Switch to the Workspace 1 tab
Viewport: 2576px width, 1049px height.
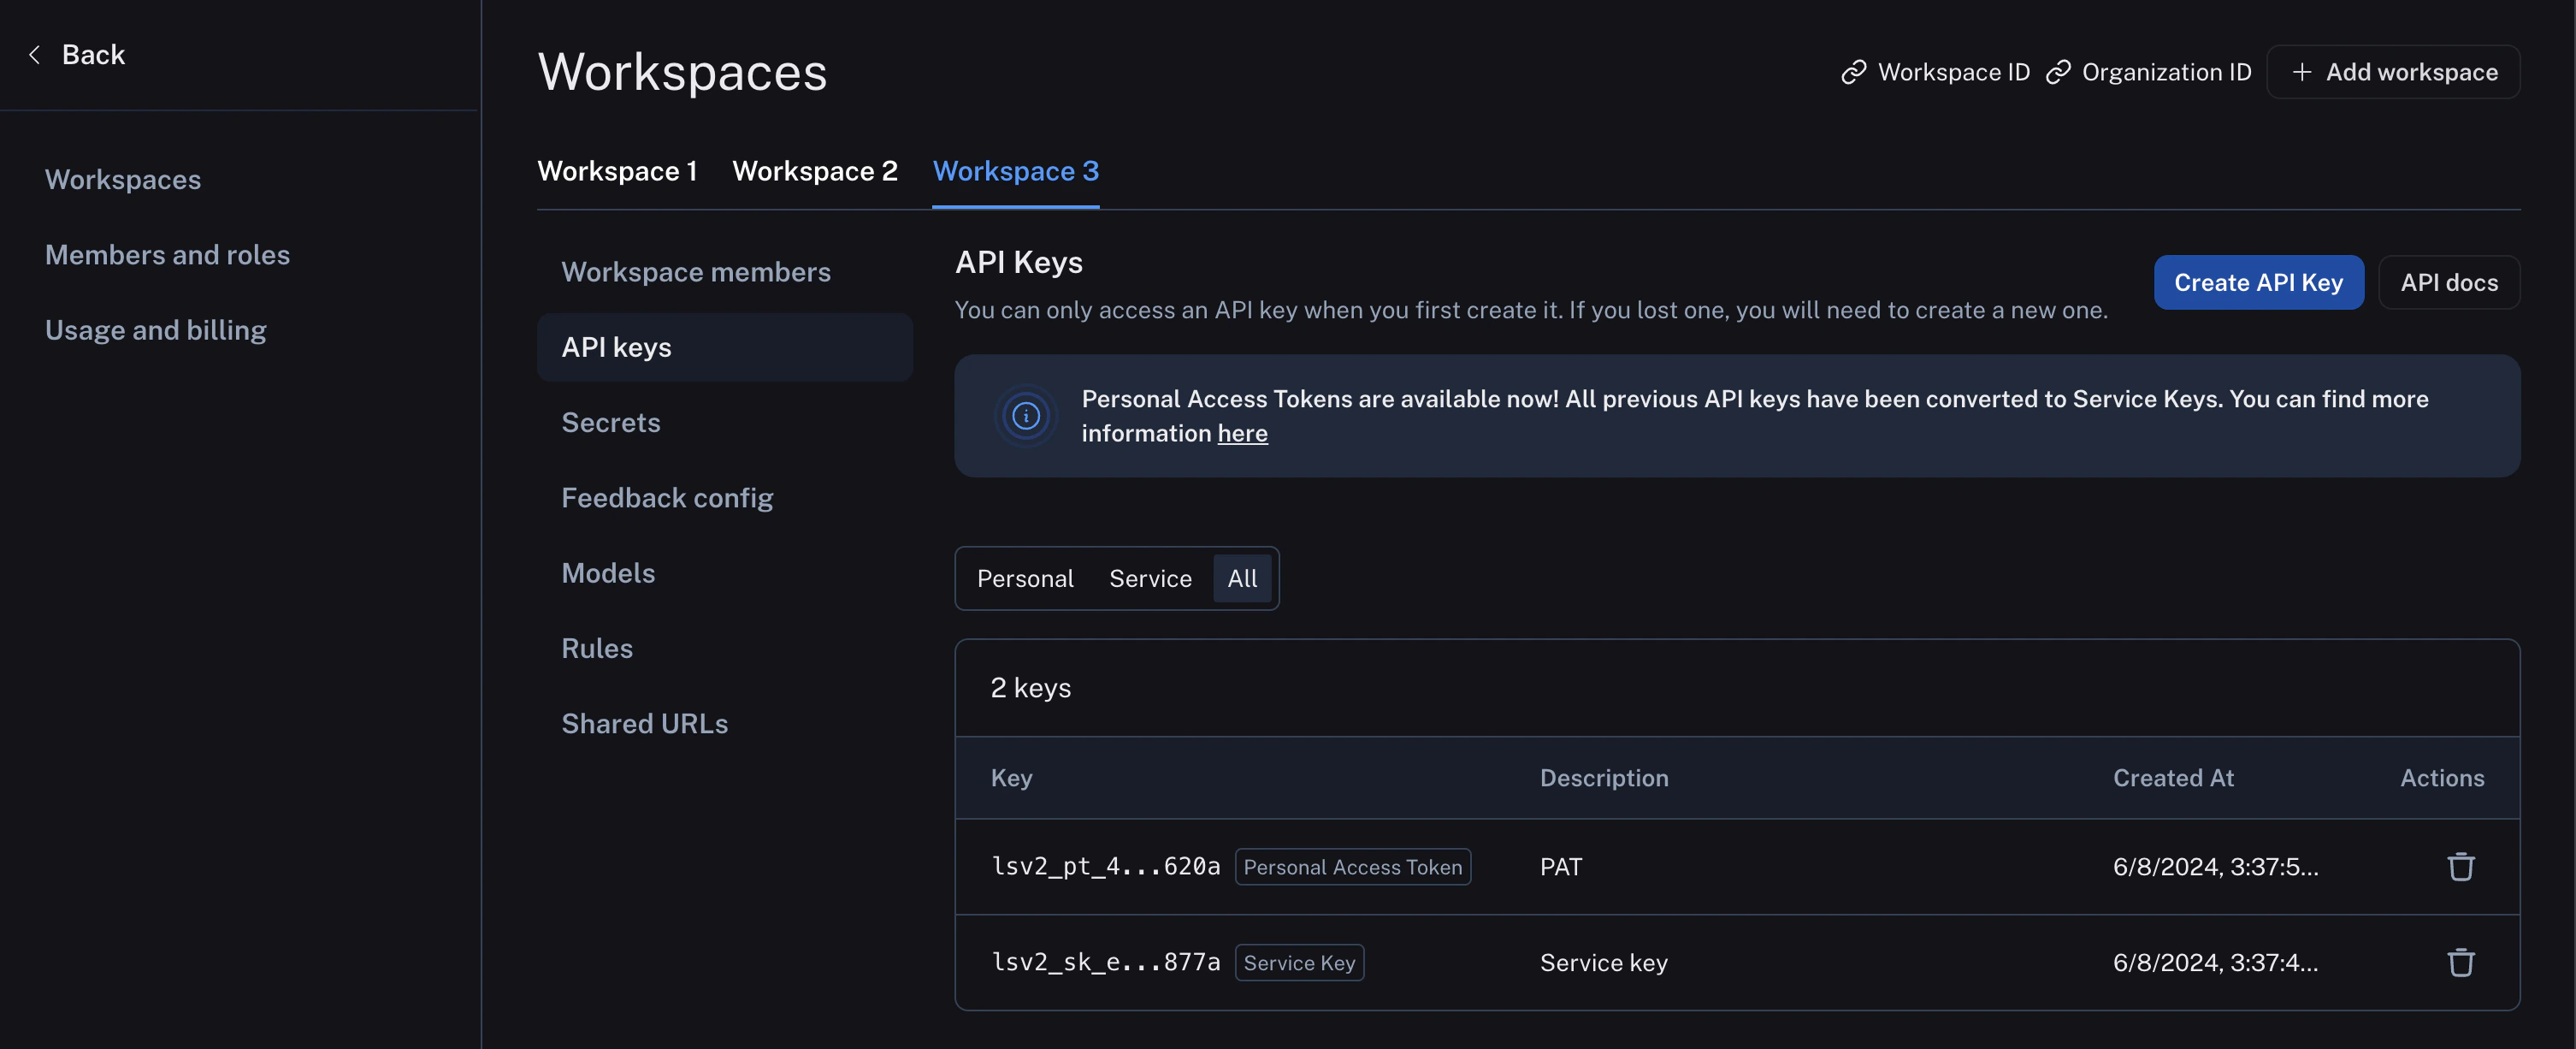point(617,171)
